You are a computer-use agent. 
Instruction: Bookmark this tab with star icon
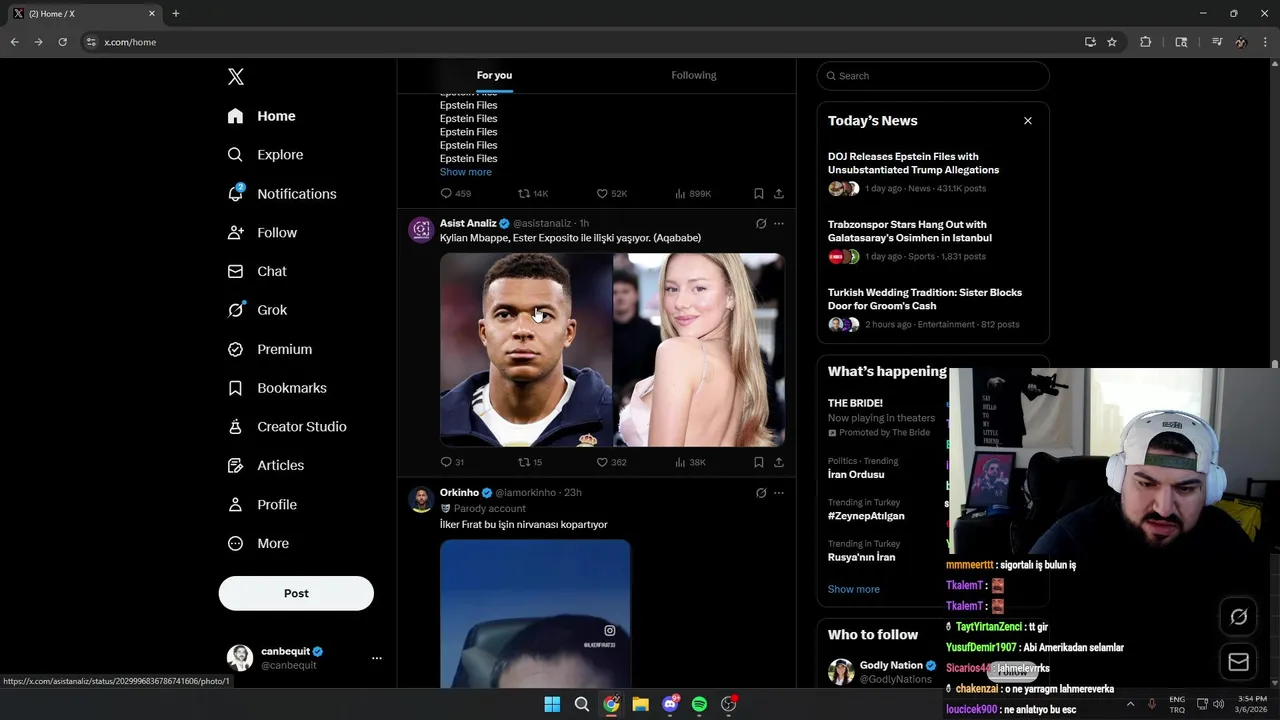[1112, 42]
